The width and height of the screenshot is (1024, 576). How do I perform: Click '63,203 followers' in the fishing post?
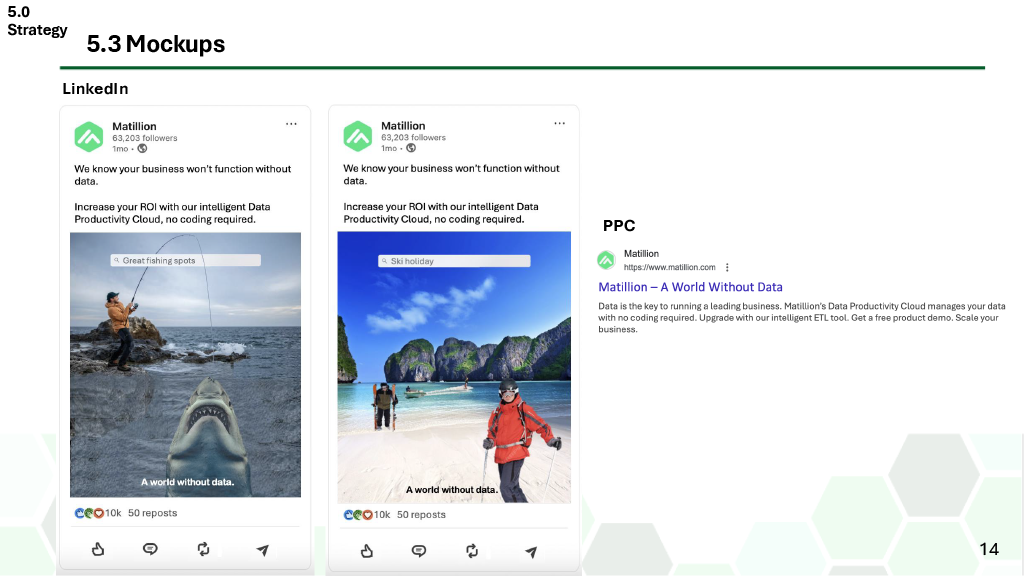[144, 138]
